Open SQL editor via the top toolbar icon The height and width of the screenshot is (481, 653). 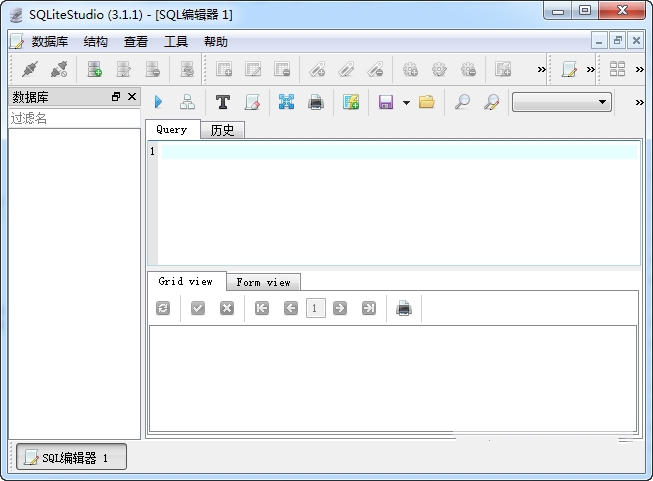pos(569,69)
